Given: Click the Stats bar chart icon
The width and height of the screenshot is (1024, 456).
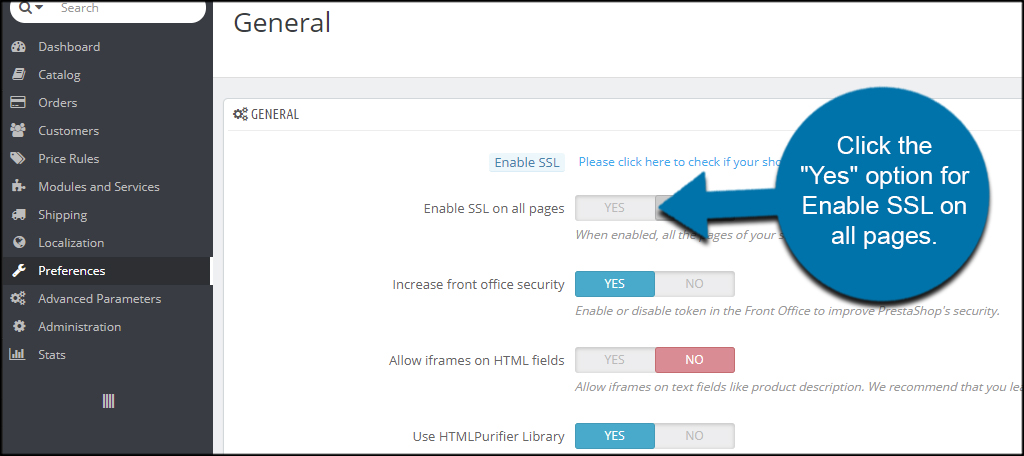Looking at the screenshot, I should tap(18, 355).
